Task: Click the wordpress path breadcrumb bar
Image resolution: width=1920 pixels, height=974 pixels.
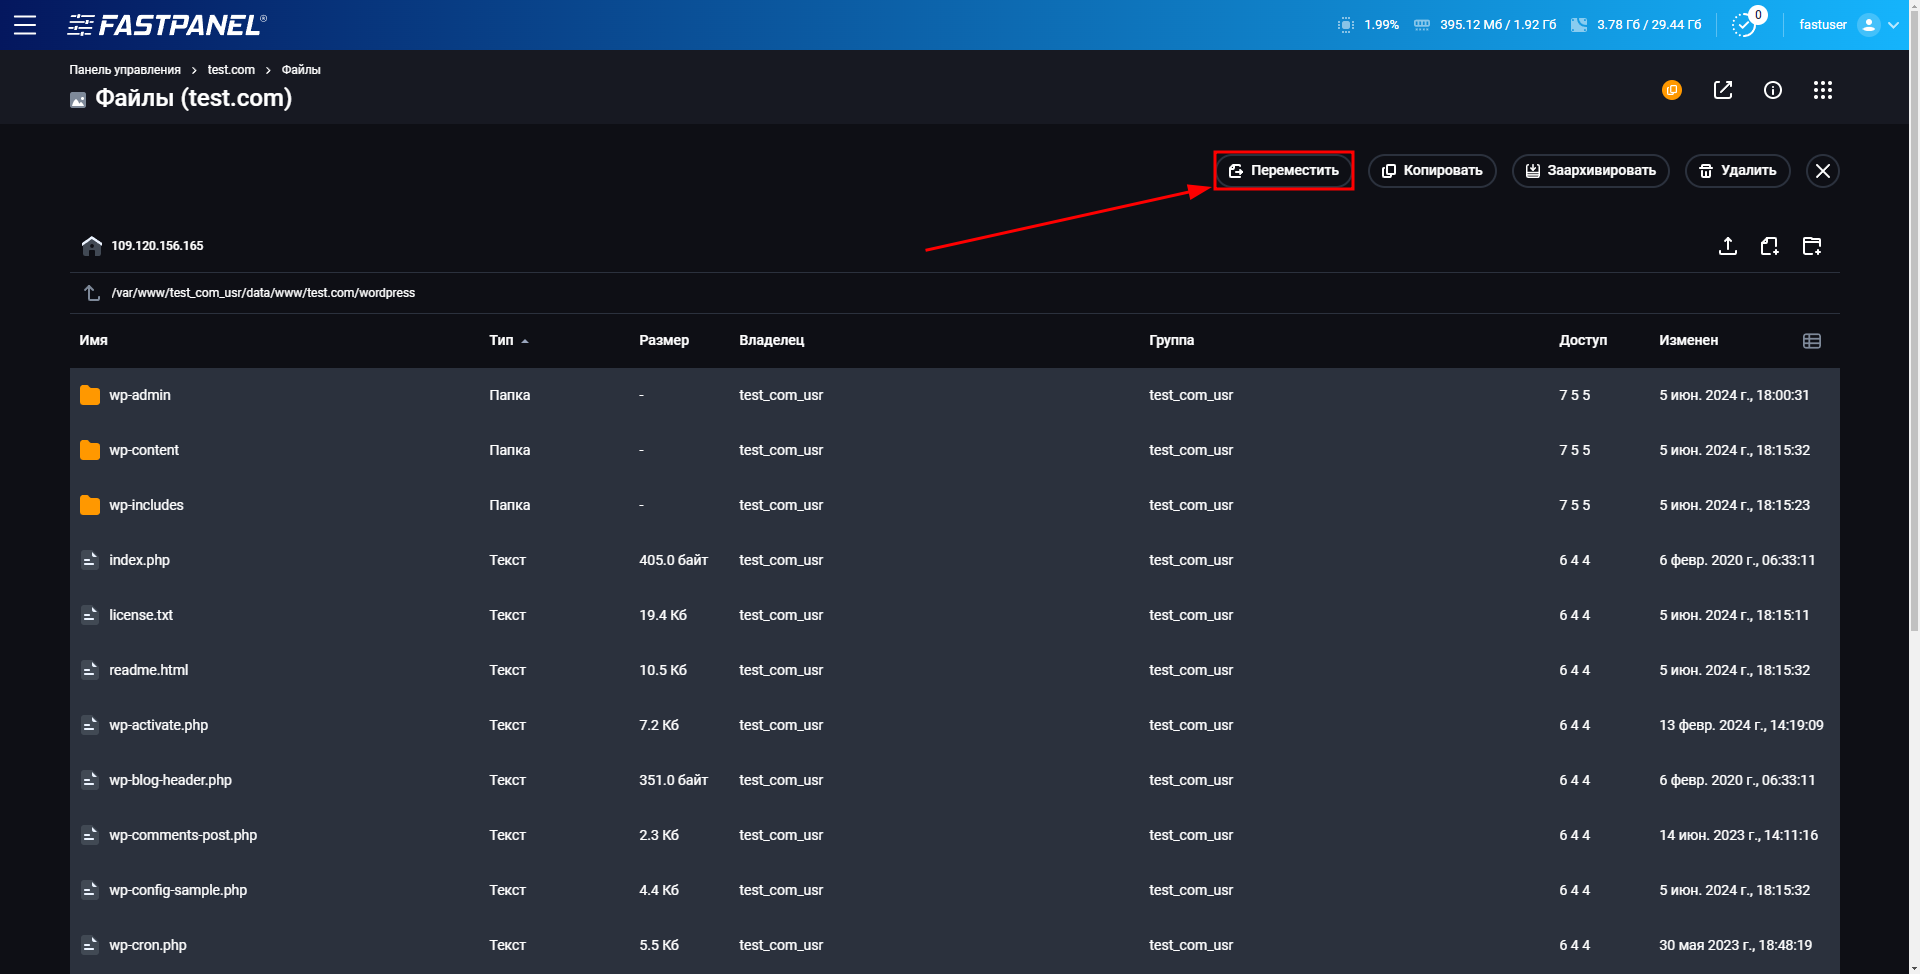Action: tap(263, 292)
